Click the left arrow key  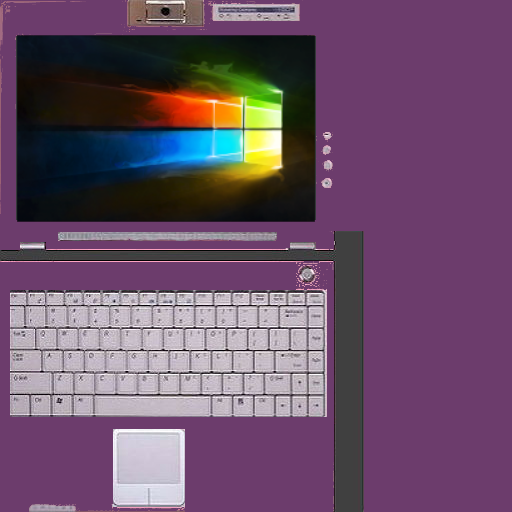pos(283,406)
